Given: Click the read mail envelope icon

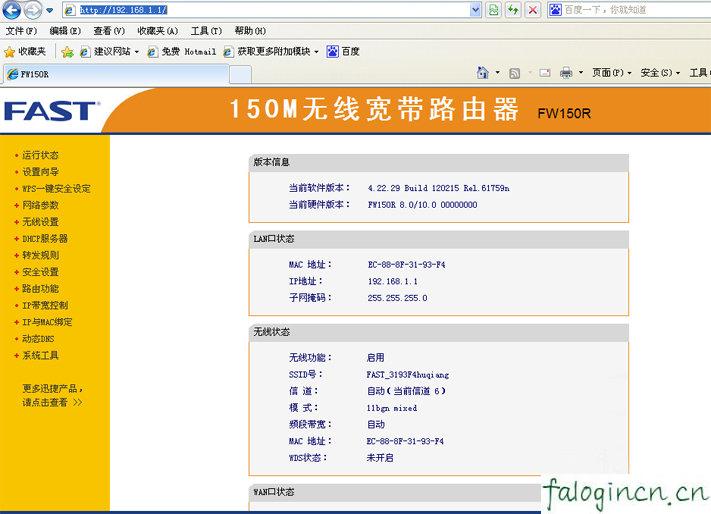Looking at the screenshot, I should (x=545, y=73).
